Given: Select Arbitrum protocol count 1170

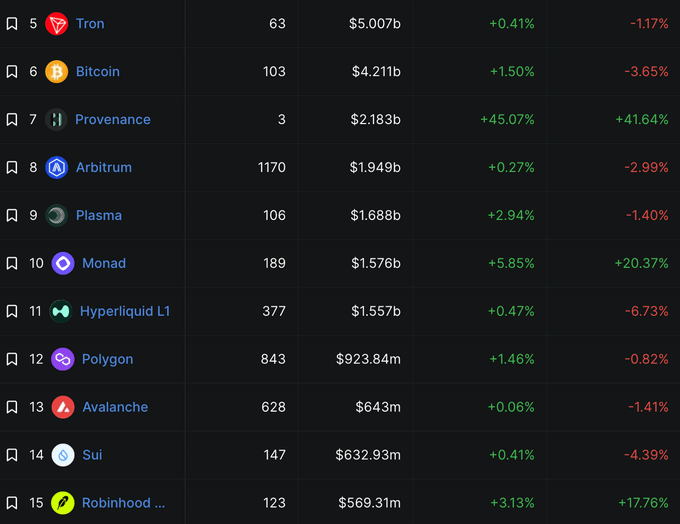Looking at the screenshot, I should (272, 167).
